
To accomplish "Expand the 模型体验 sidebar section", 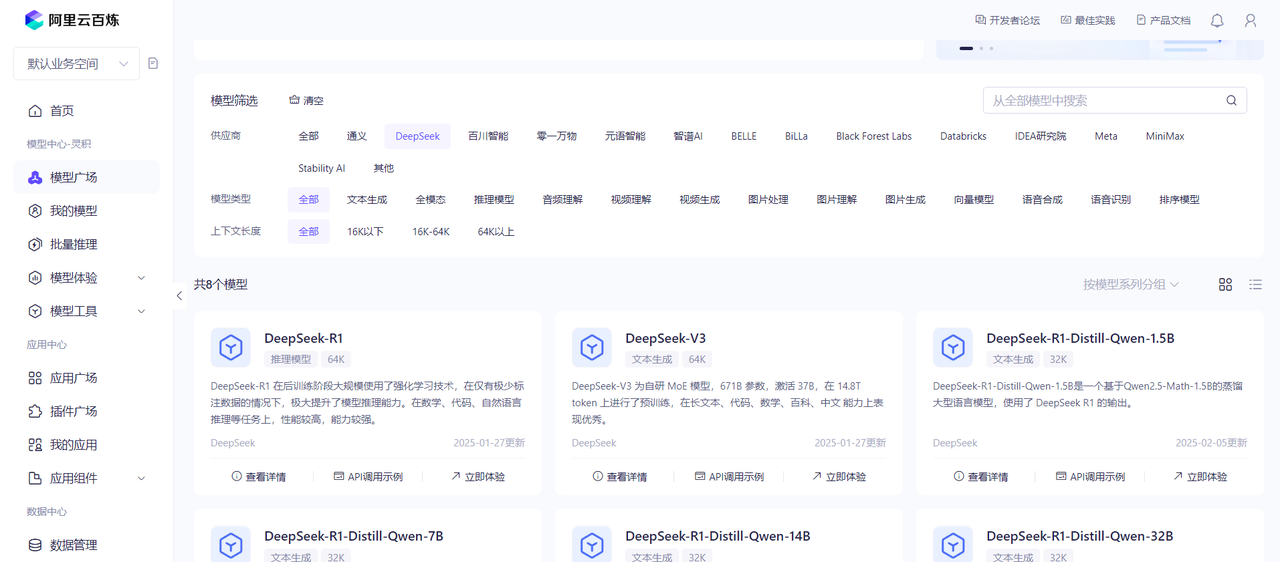I will click(141, 278).
